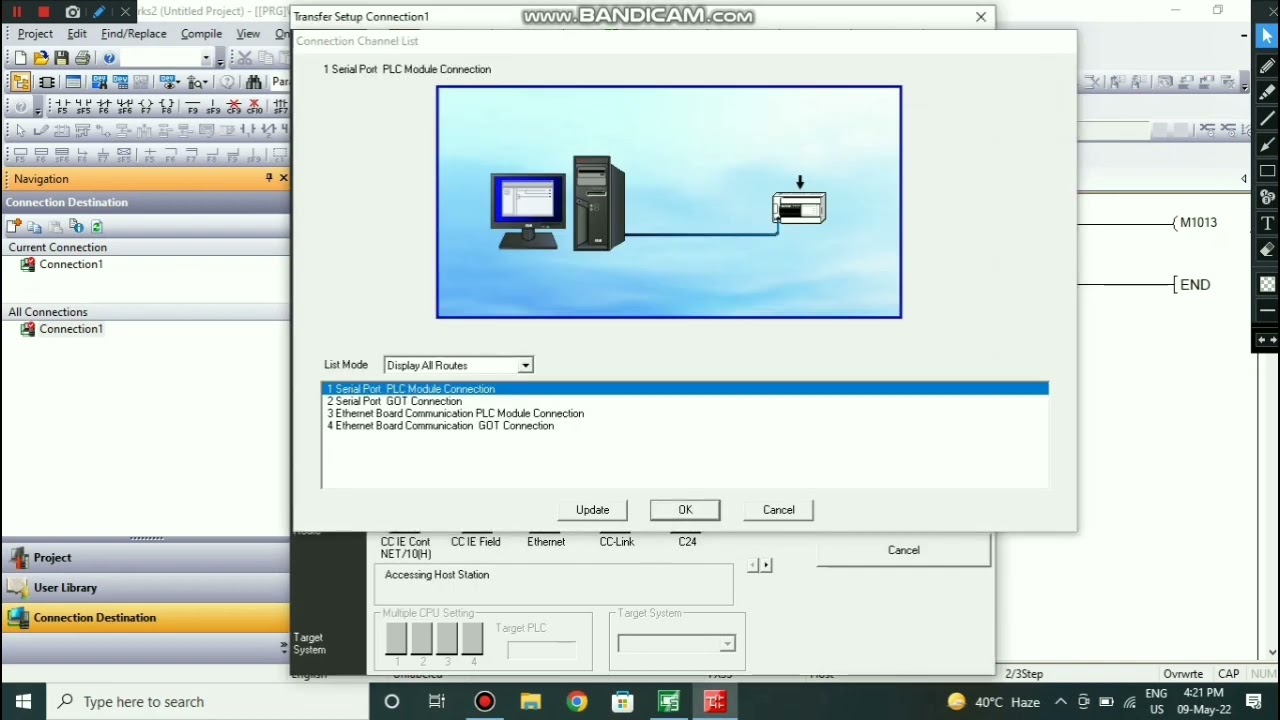Insert open contact F5 symbol
Viewport: 1280px width, 720px height.
pos(62,106)
